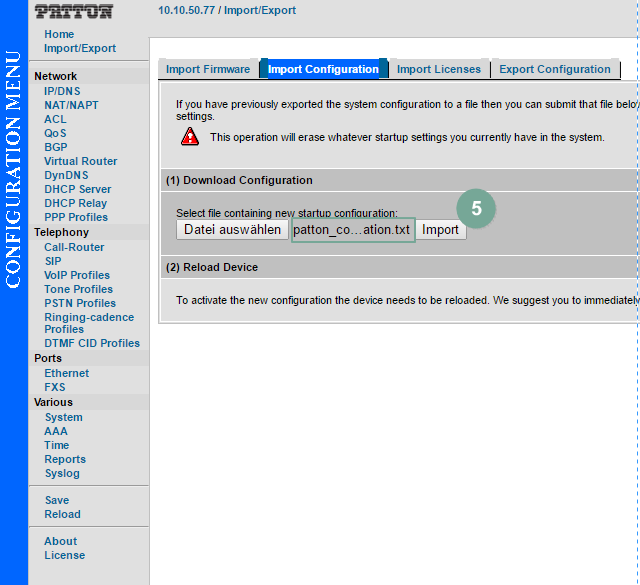
Task: Open the FXS ports page
Action: [55, 387]
